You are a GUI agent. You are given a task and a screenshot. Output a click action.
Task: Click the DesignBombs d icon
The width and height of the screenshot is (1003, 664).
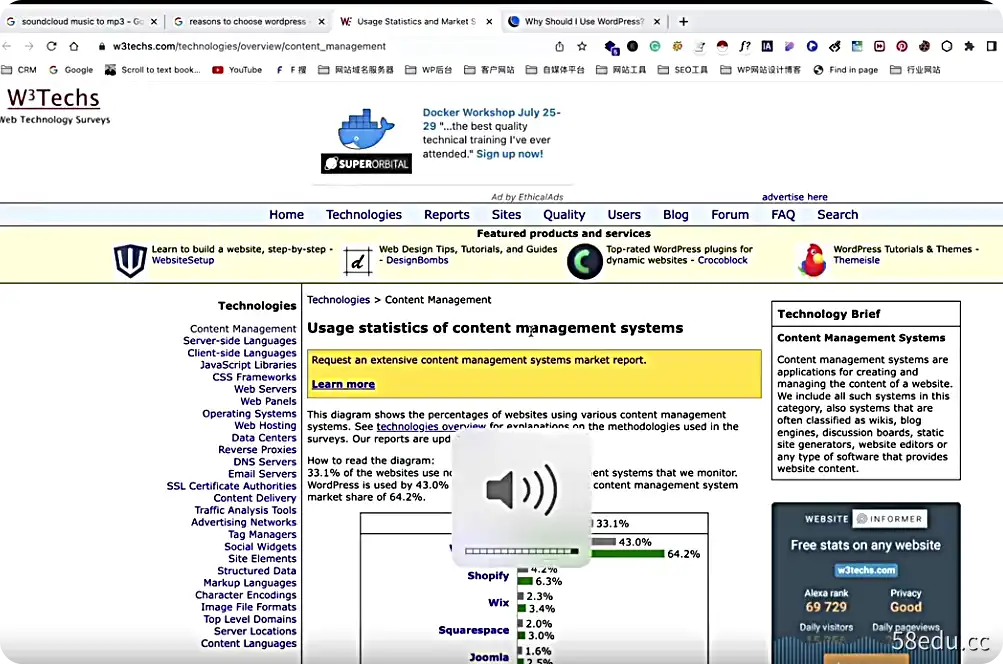[358, 261]
